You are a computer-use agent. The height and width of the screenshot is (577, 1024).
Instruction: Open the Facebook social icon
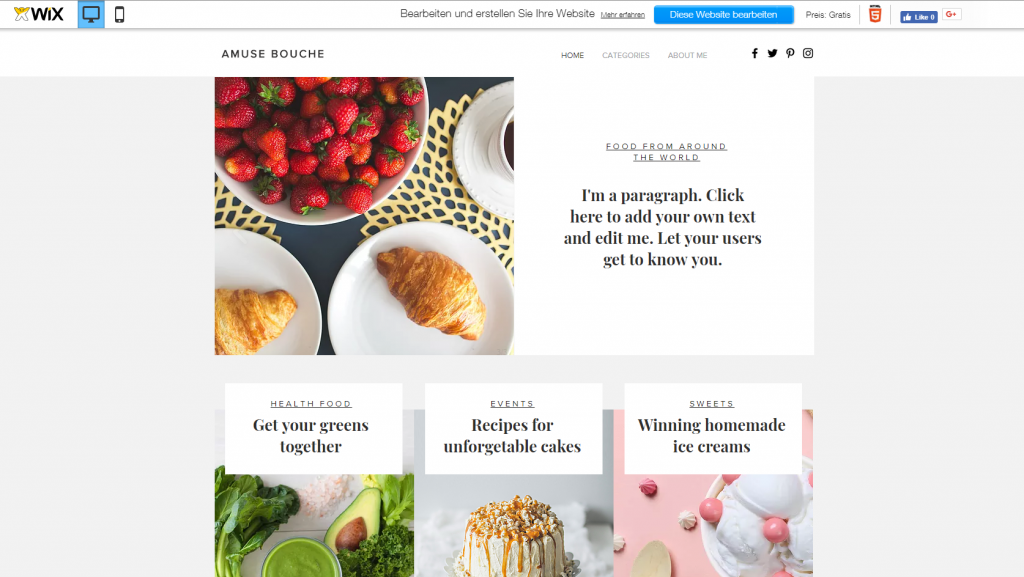point(754,54)
